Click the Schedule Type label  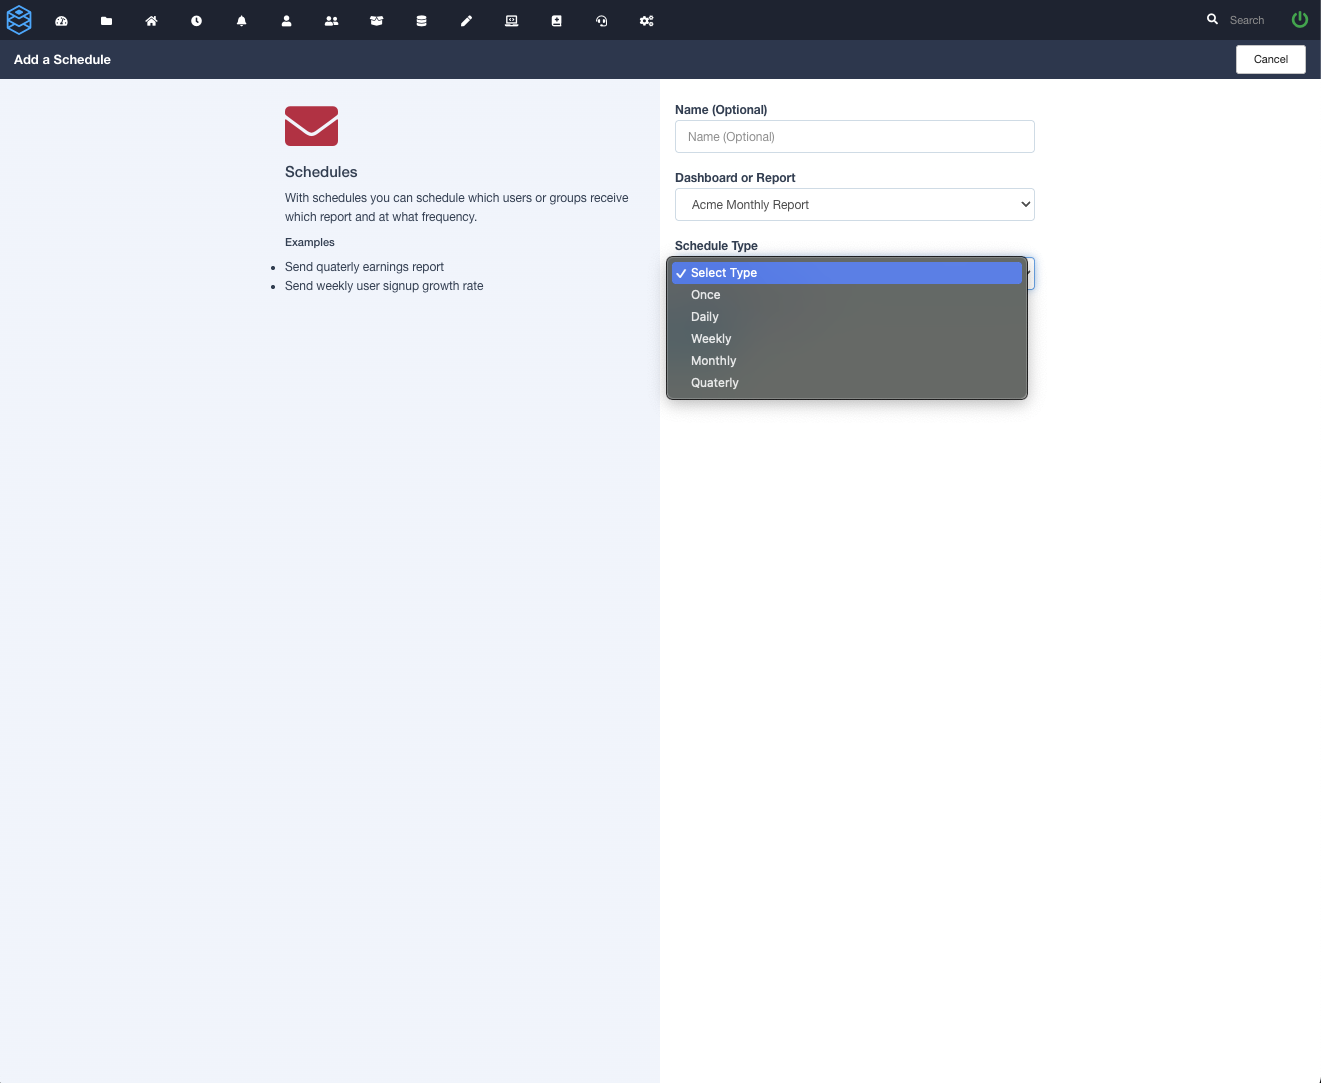[x=716, y=246]
